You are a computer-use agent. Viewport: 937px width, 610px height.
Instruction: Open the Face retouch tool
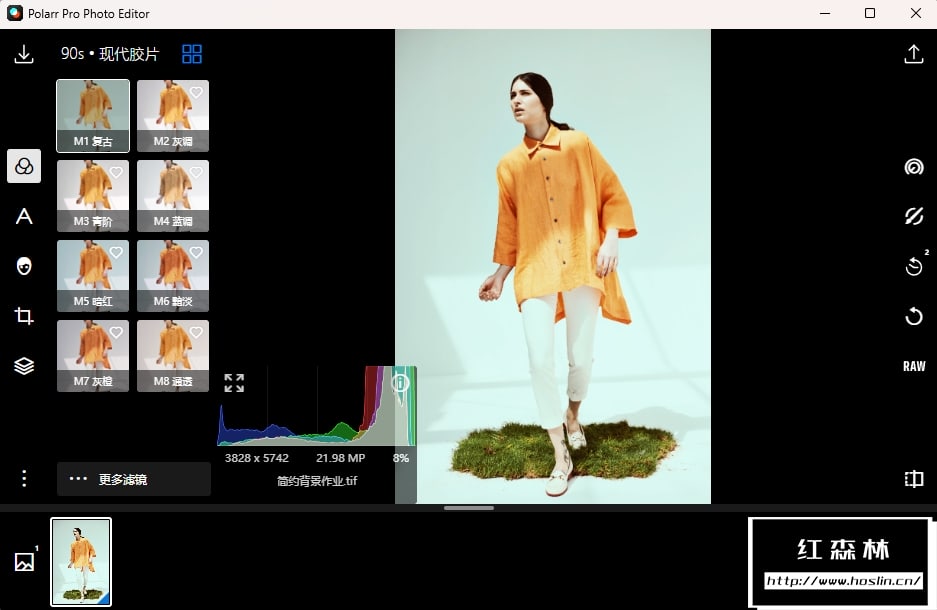24,266
